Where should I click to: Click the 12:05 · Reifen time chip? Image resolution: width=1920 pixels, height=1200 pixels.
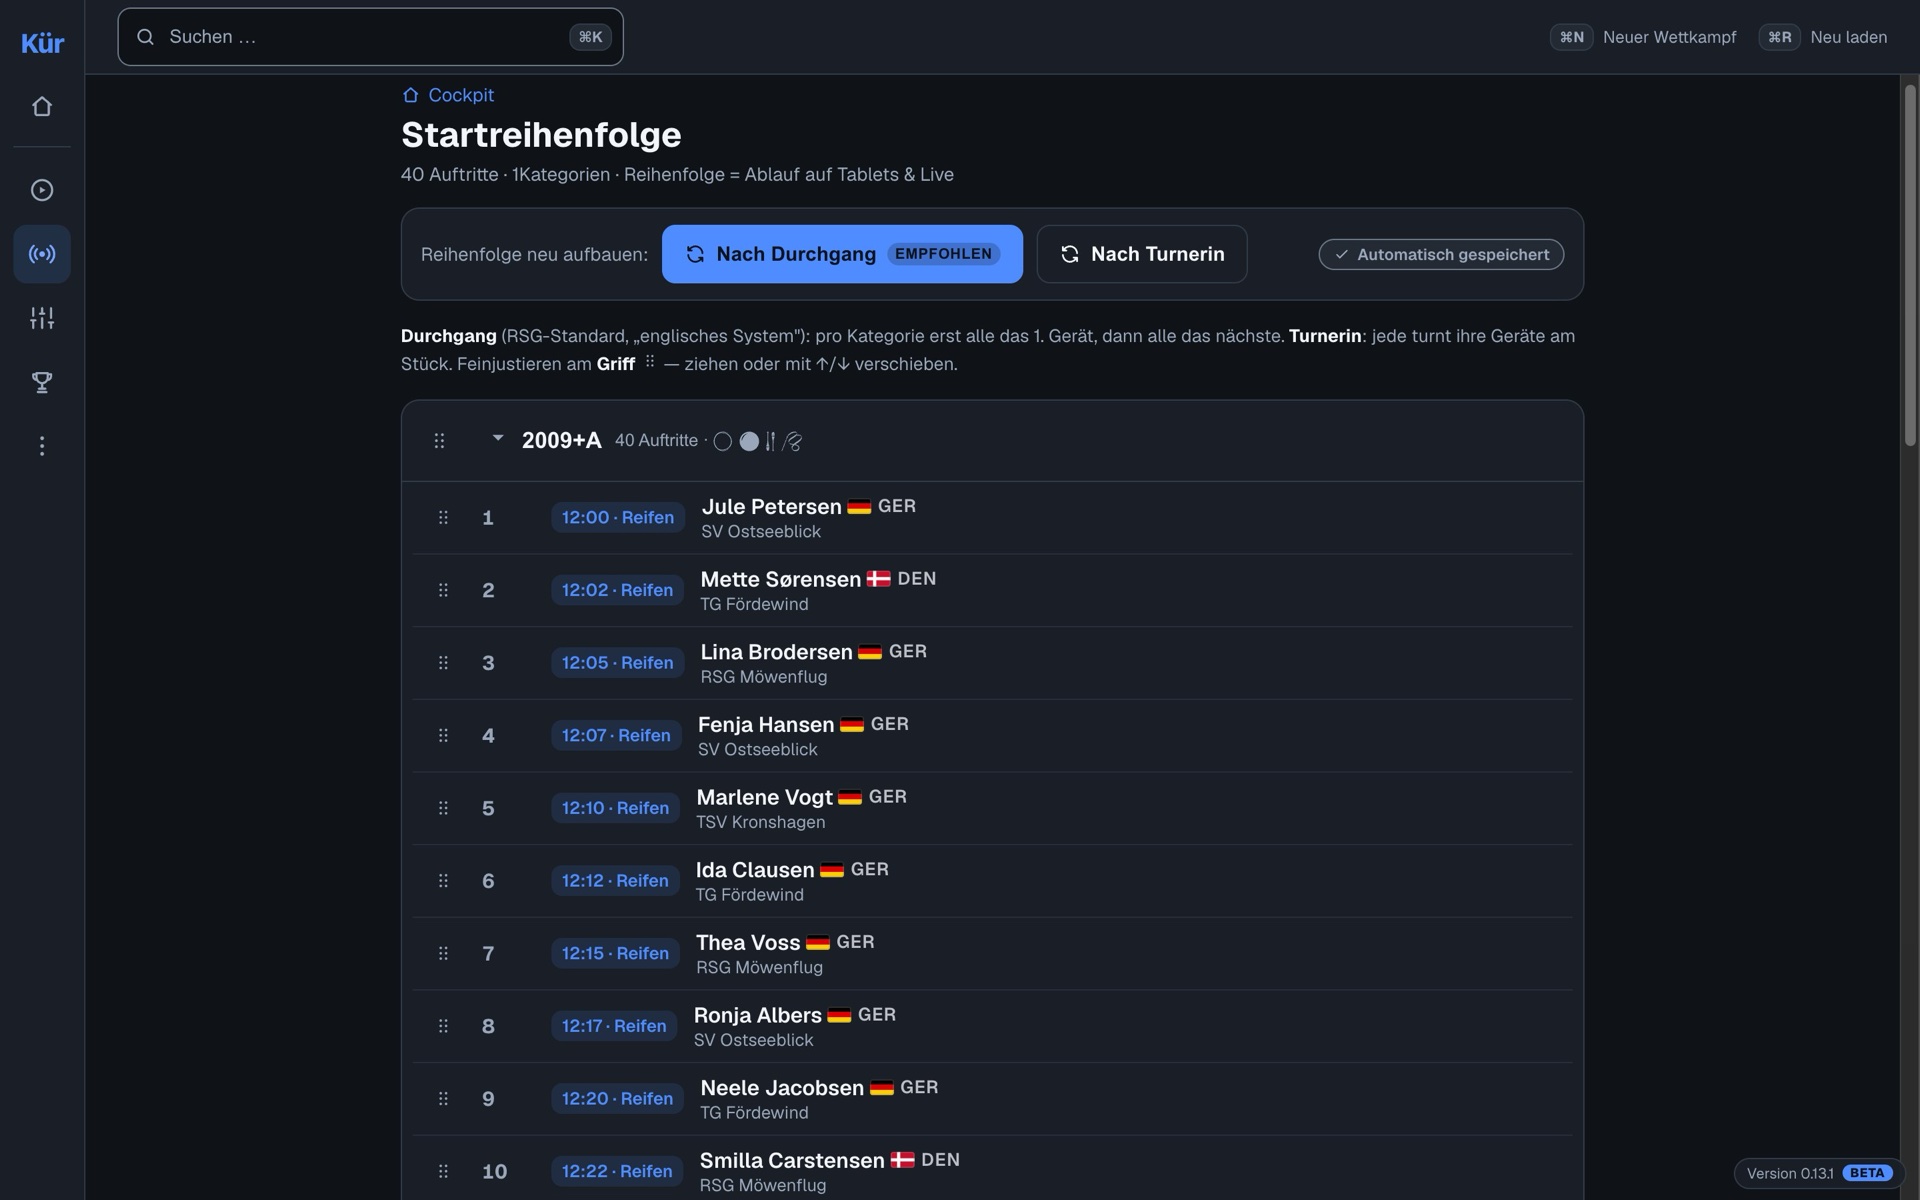click(x=617, y=663)
